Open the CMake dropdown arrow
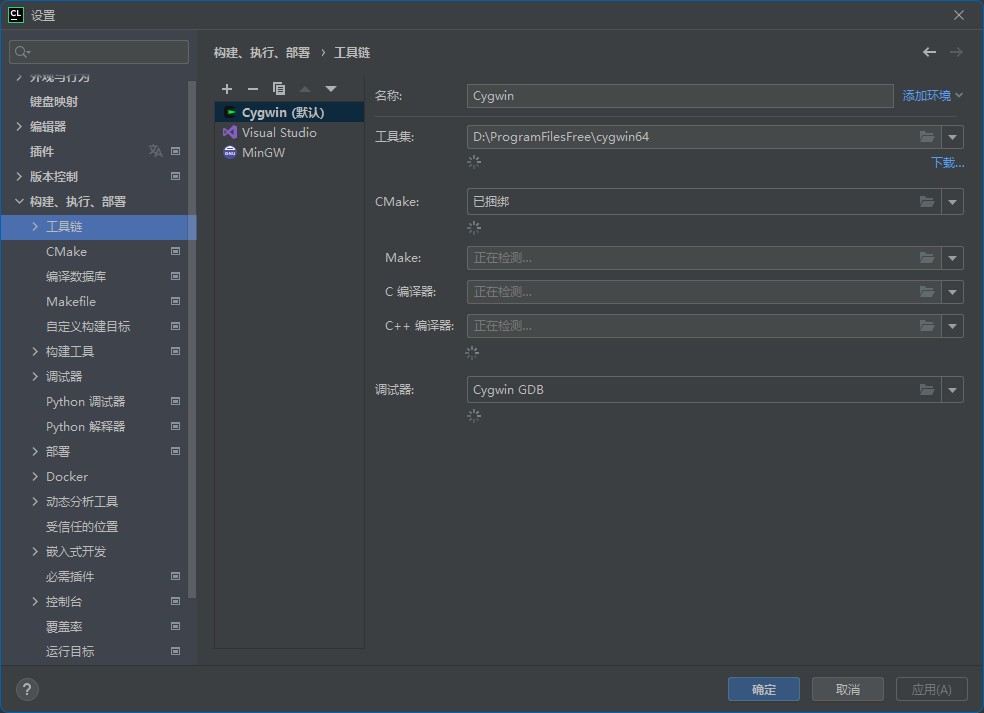 [x=953, y=201]
